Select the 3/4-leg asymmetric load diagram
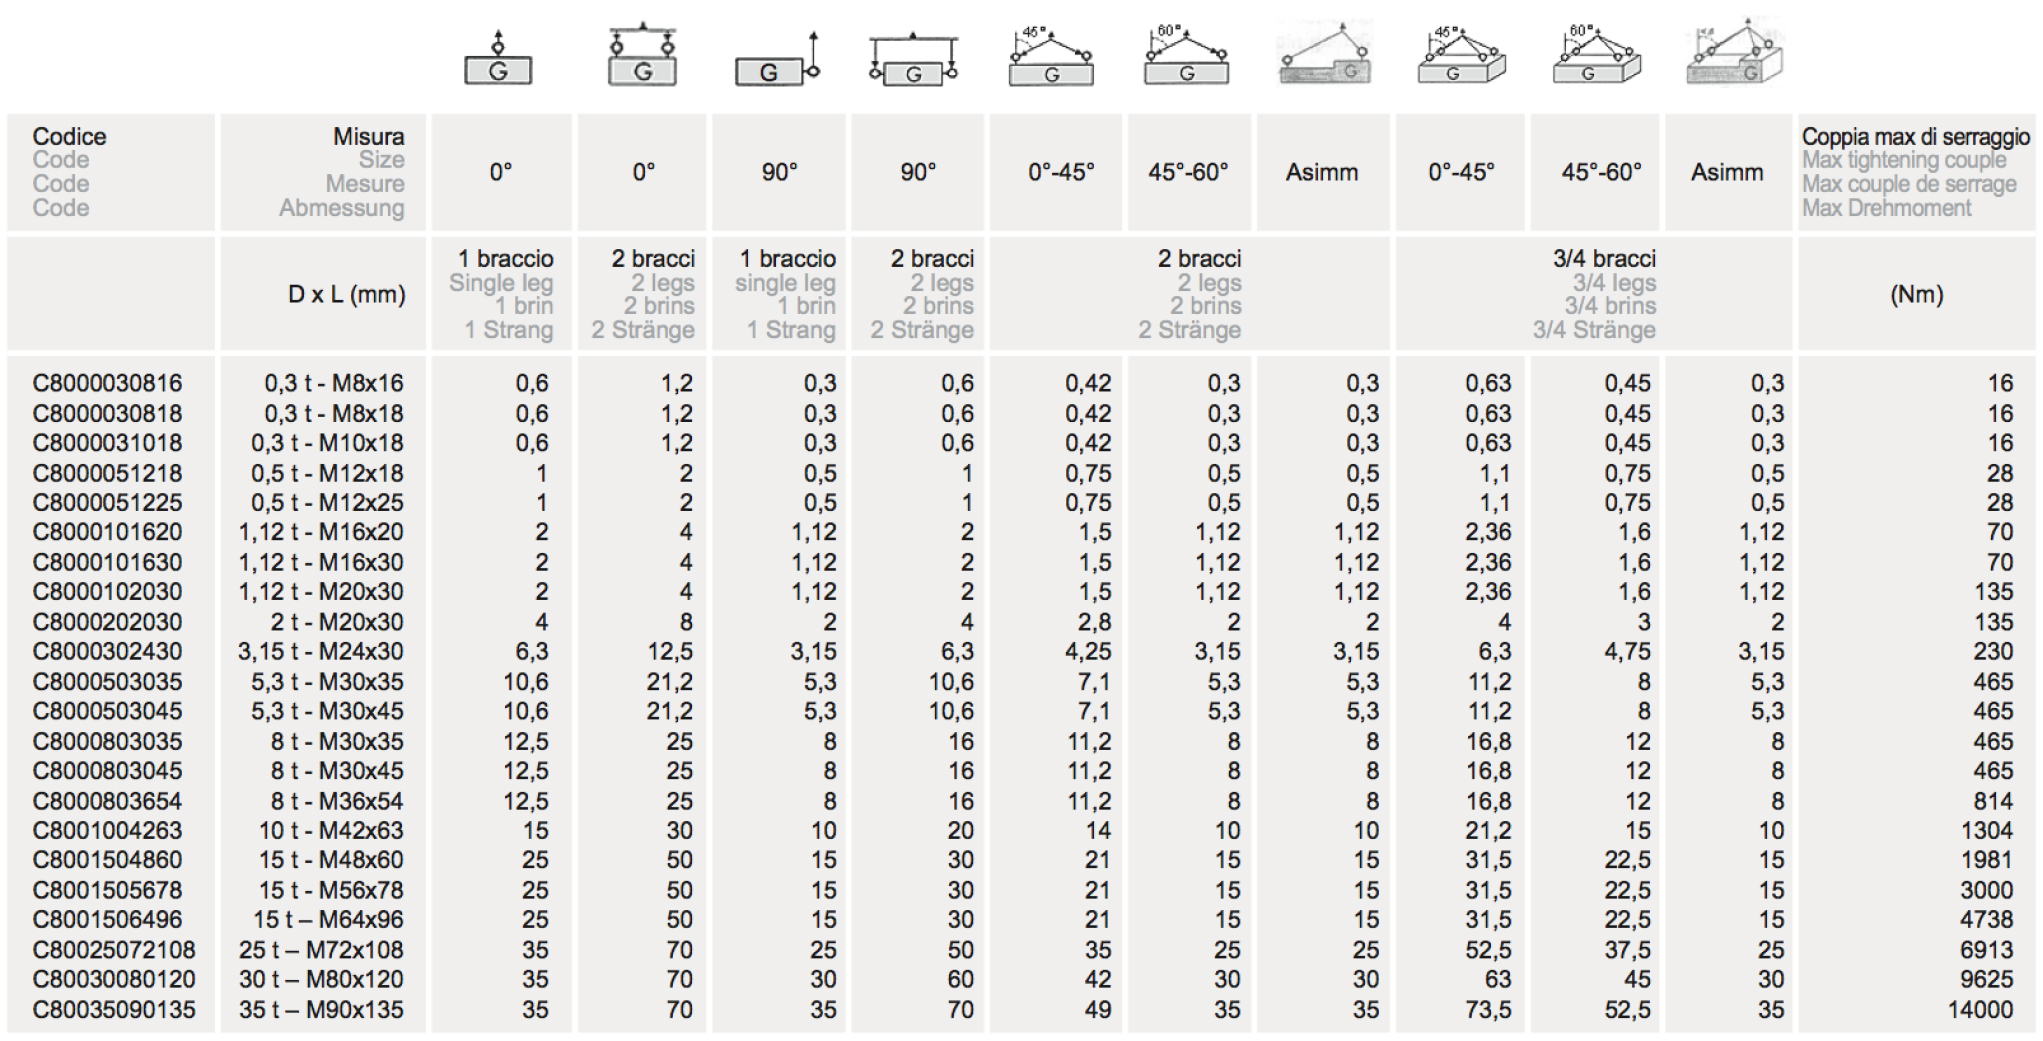 pos(1735,54)
